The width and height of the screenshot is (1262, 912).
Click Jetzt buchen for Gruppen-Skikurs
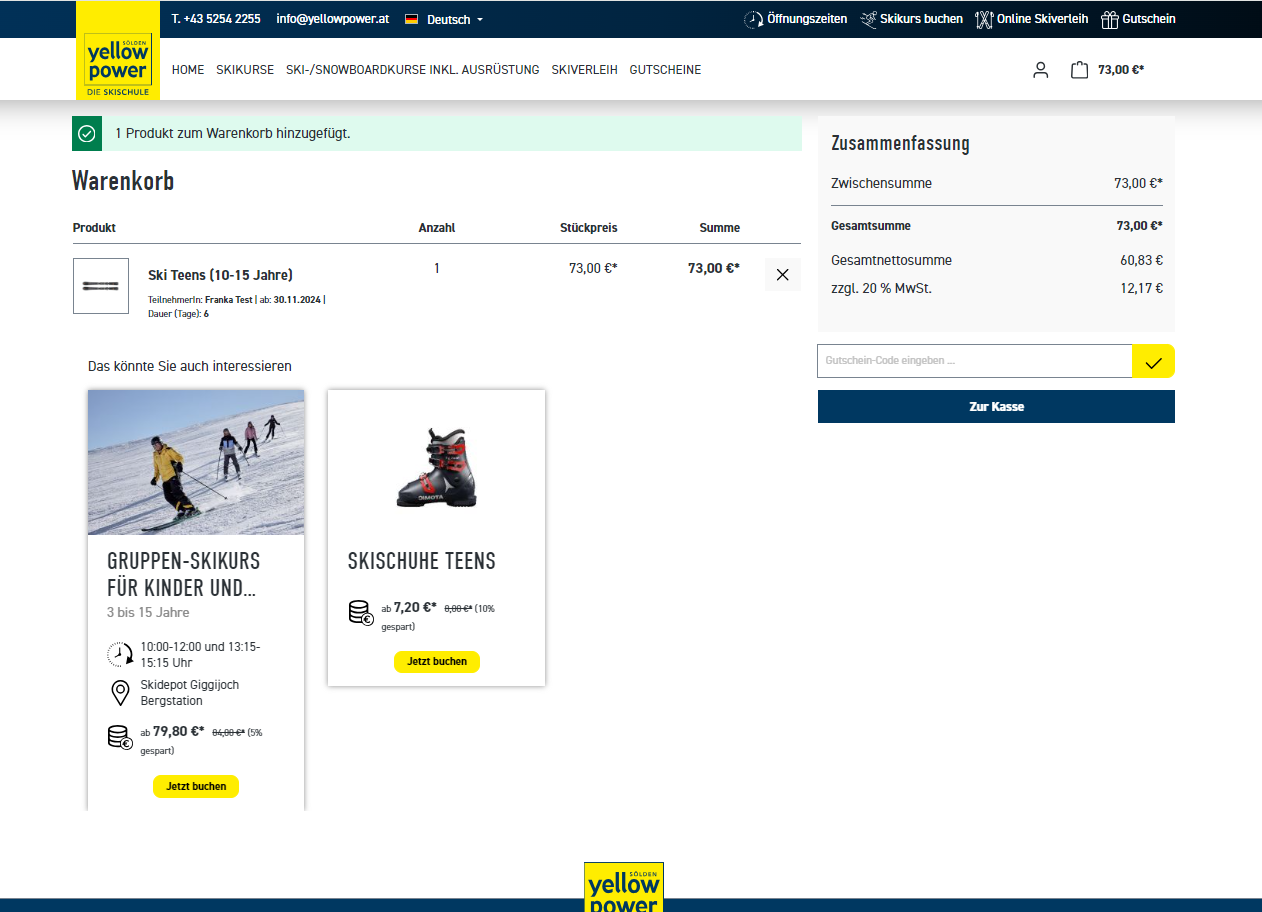pyautogui.click(x=196, y=786)
